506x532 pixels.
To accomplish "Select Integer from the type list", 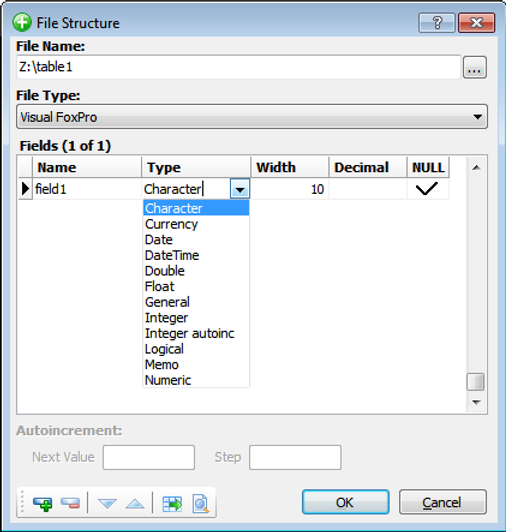I will pyautogui.click(x=196, y=318).
